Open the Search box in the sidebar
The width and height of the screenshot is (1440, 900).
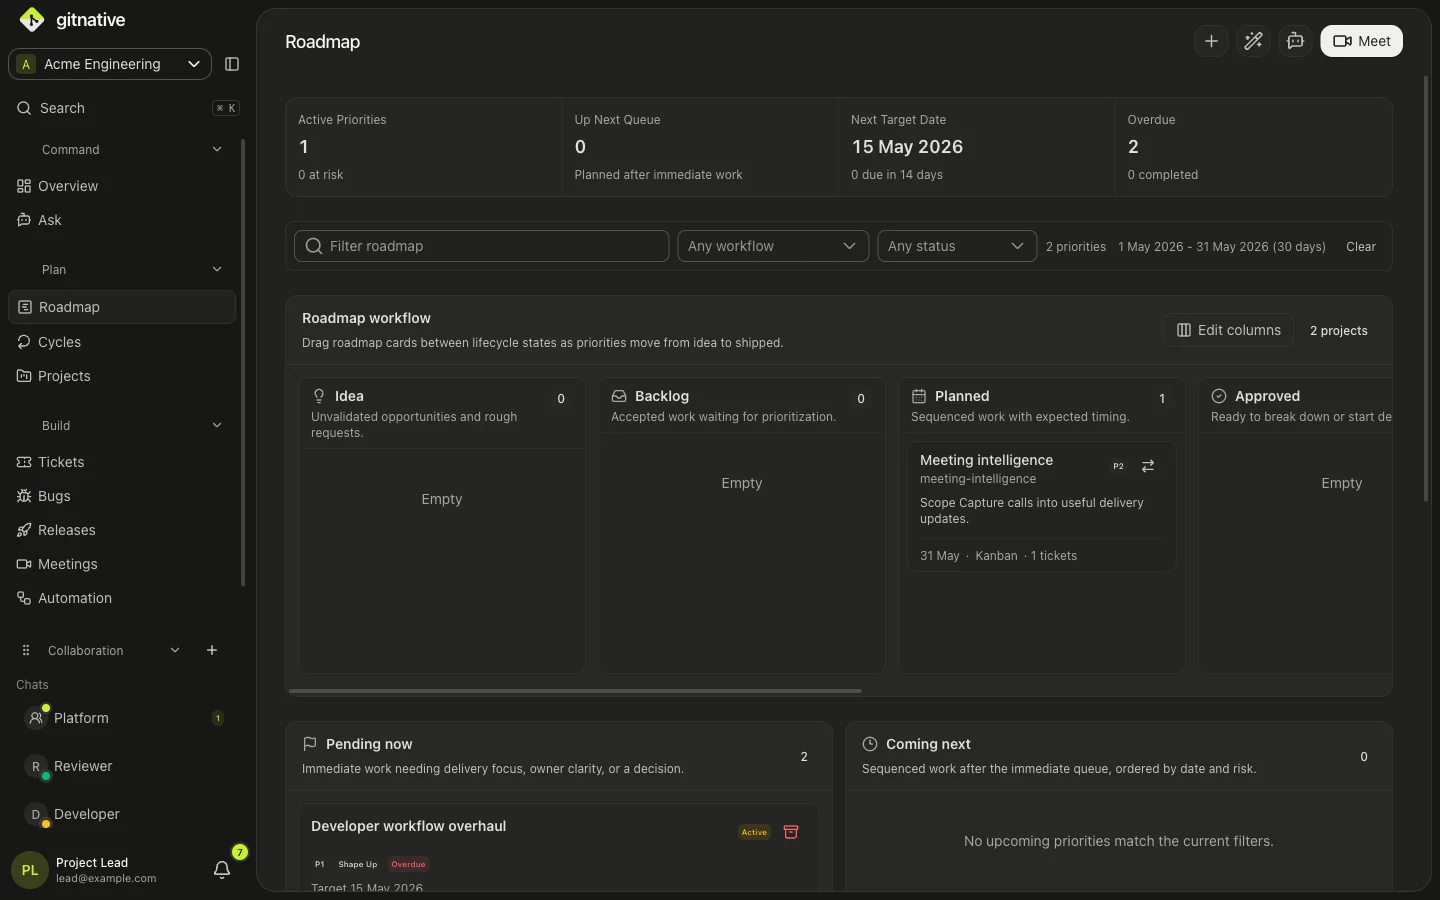click(x=128, y=108)
